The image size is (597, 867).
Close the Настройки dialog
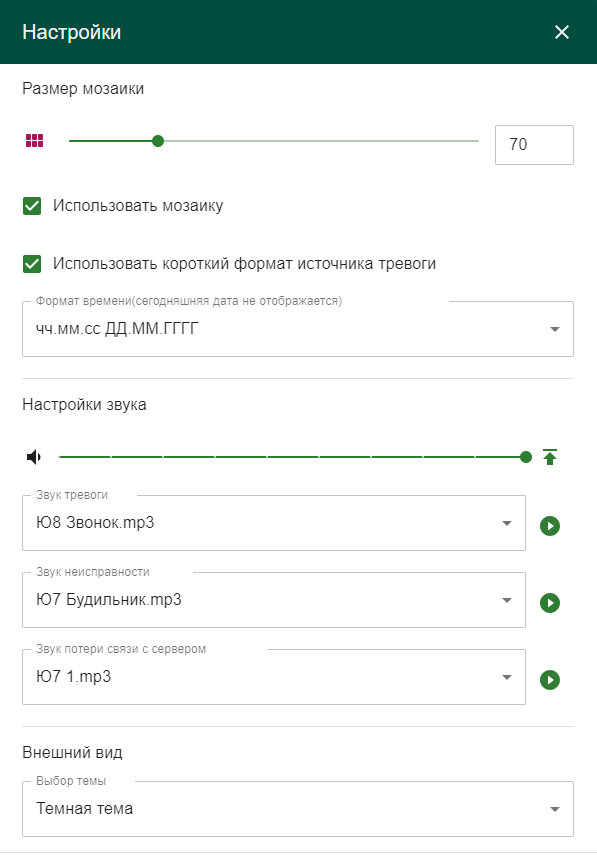(562, 32)
